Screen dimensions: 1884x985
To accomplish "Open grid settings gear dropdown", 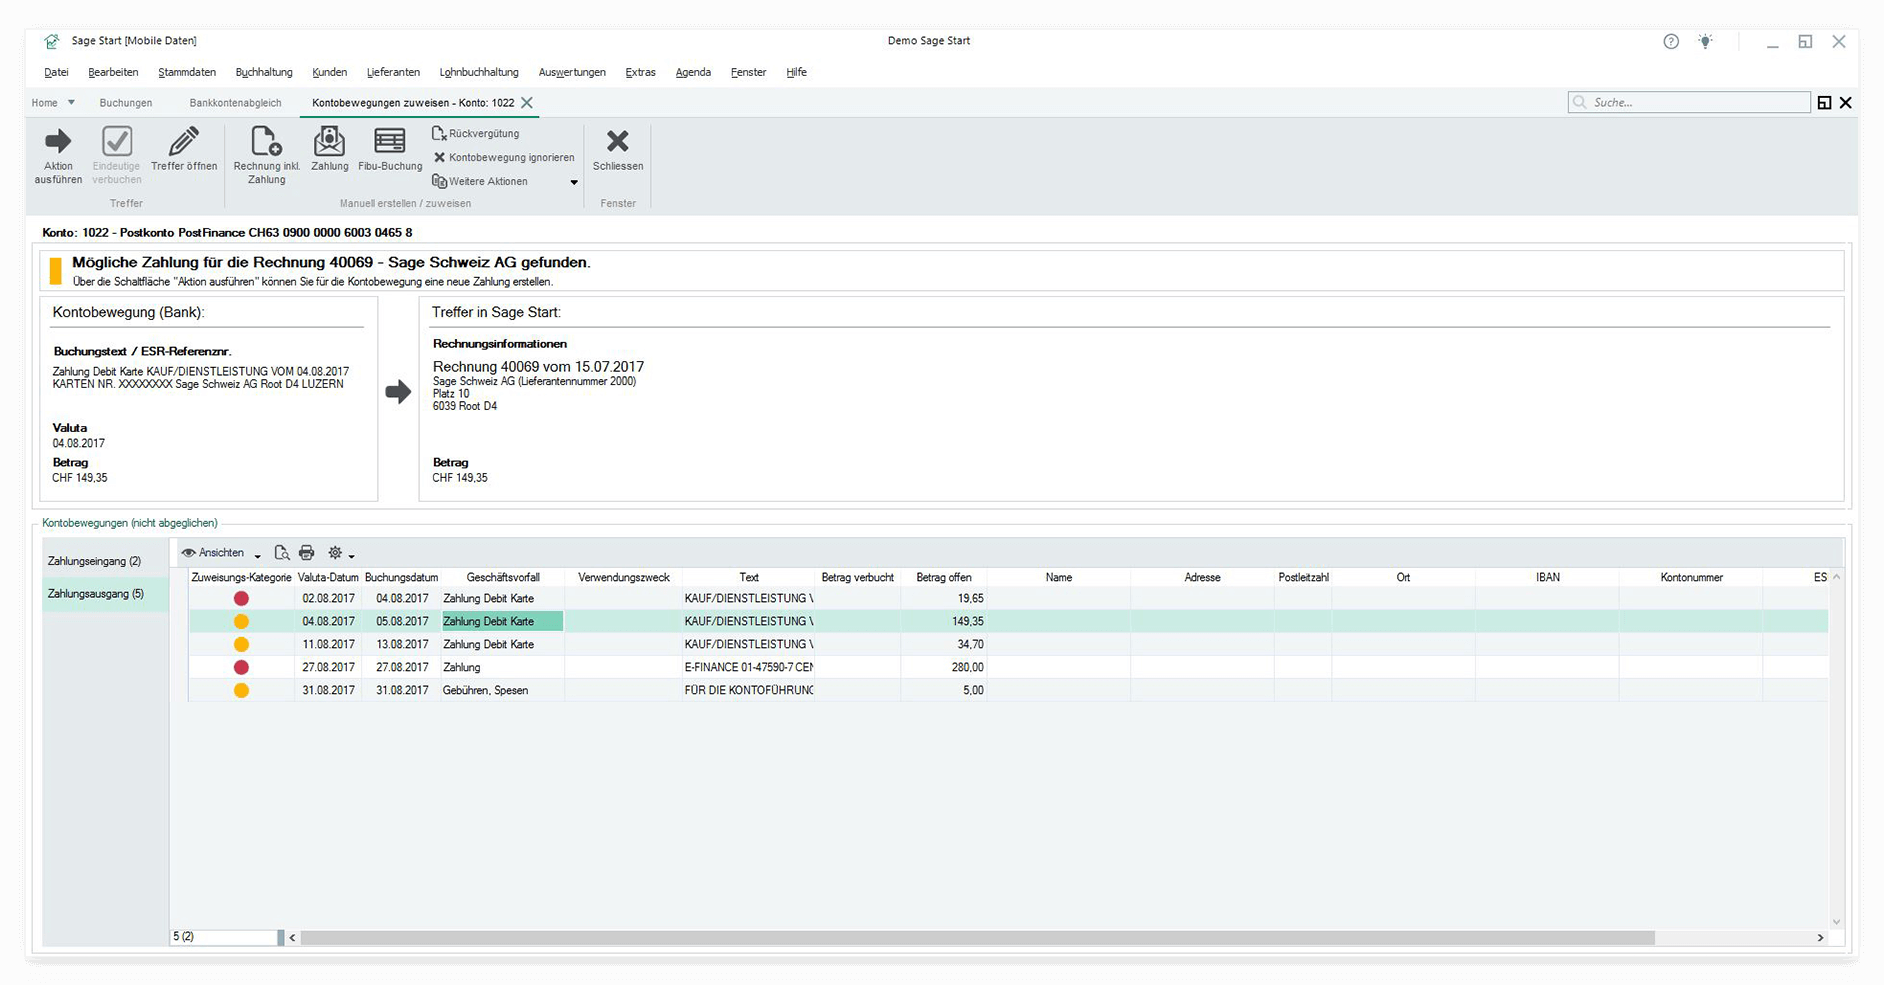I will 341,553.
